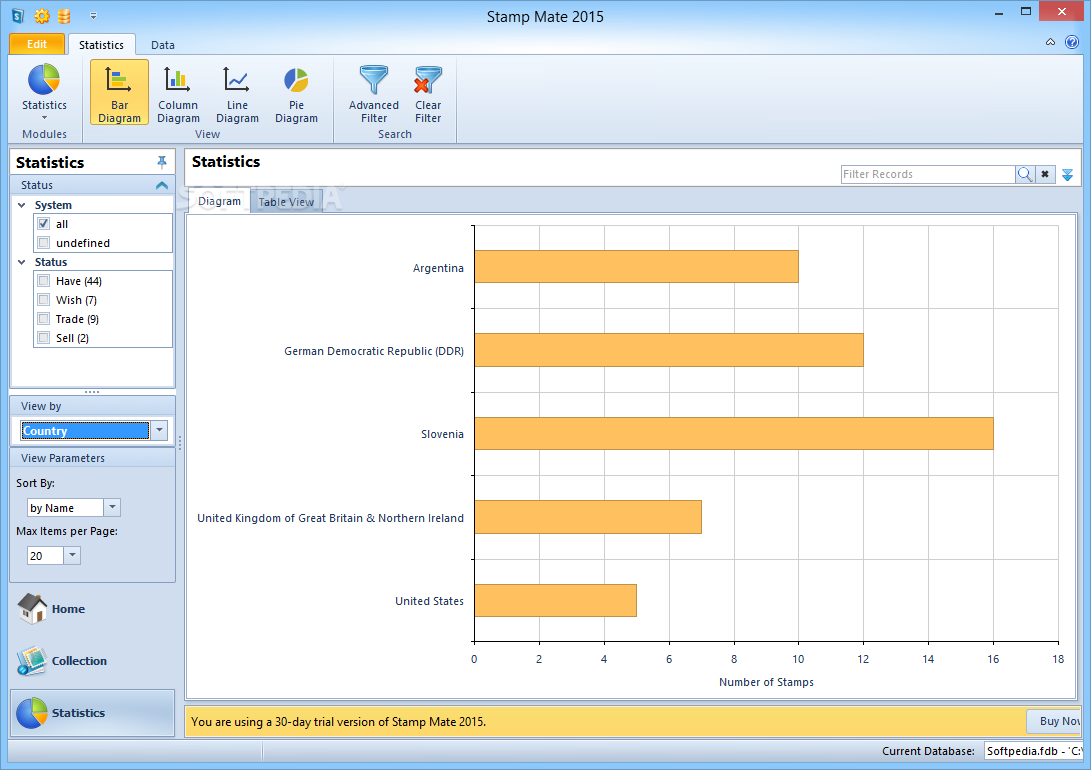The width and height of the screenshot is (1091, 770).
Task: Go to Home in navigation pane
Action: tap(51, 609)
